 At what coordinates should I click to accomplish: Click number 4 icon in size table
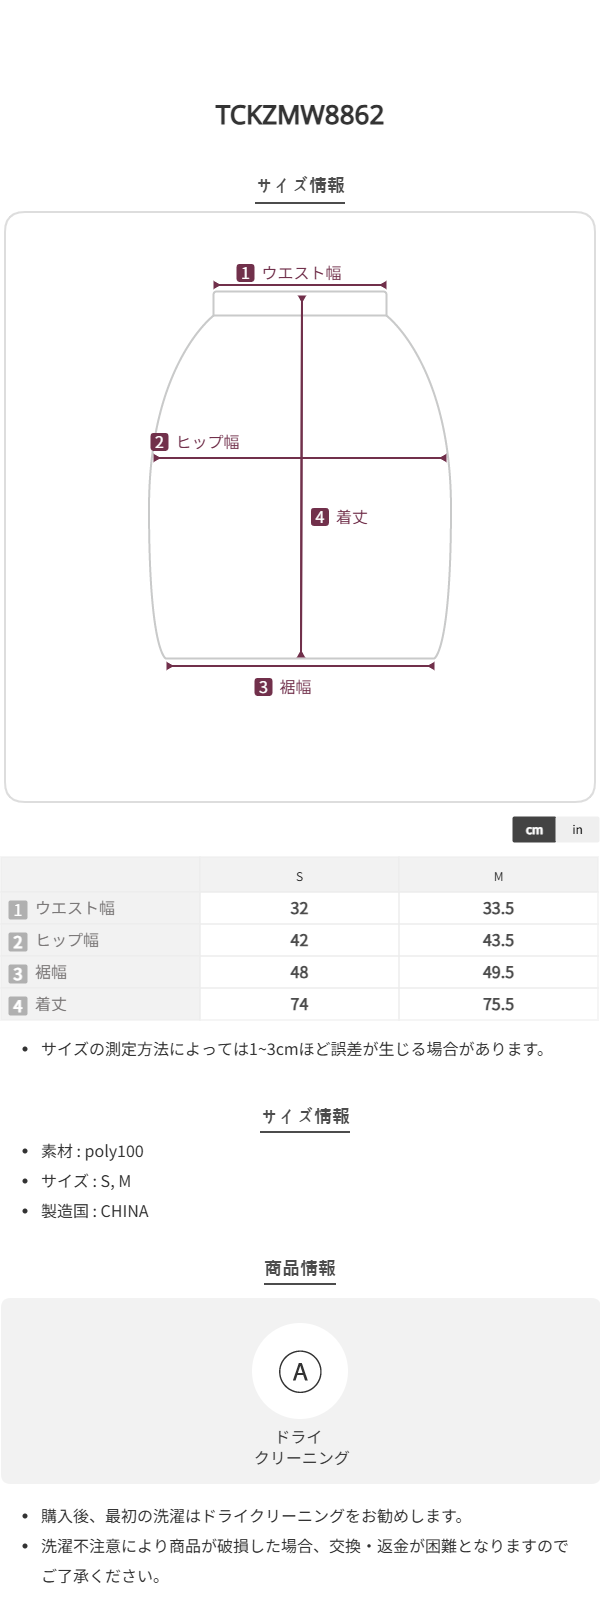[17, 1005]
